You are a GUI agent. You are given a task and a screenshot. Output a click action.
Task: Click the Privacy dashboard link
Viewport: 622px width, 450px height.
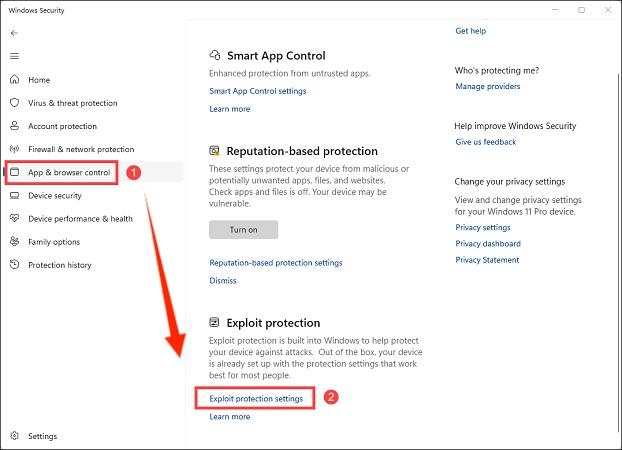click(x=488, y=244)
